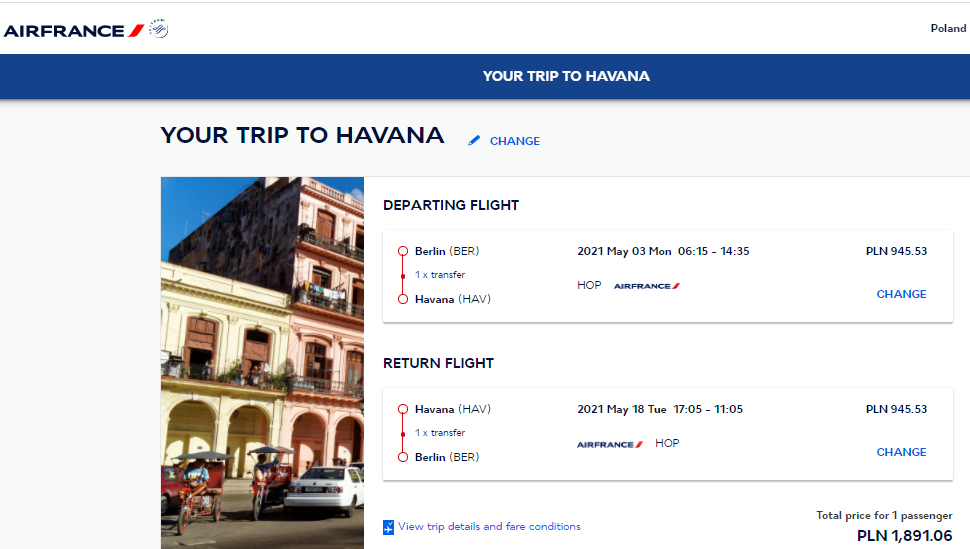Click the Air France logo in return flight
This screenshot has height=549, width=970.
click(610, 444)
